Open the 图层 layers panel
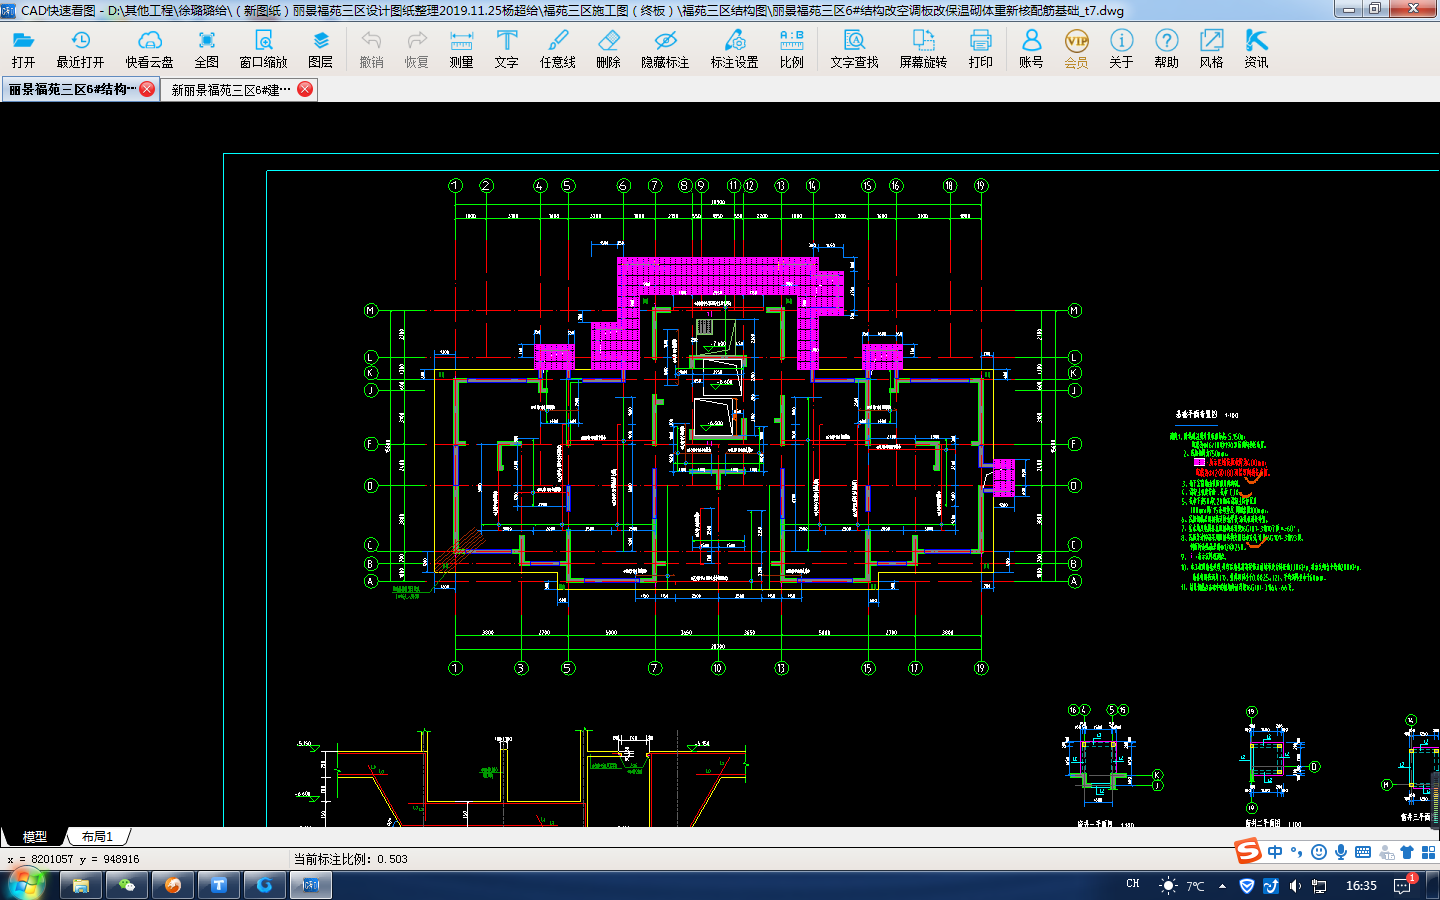 (x=320, y=48)
